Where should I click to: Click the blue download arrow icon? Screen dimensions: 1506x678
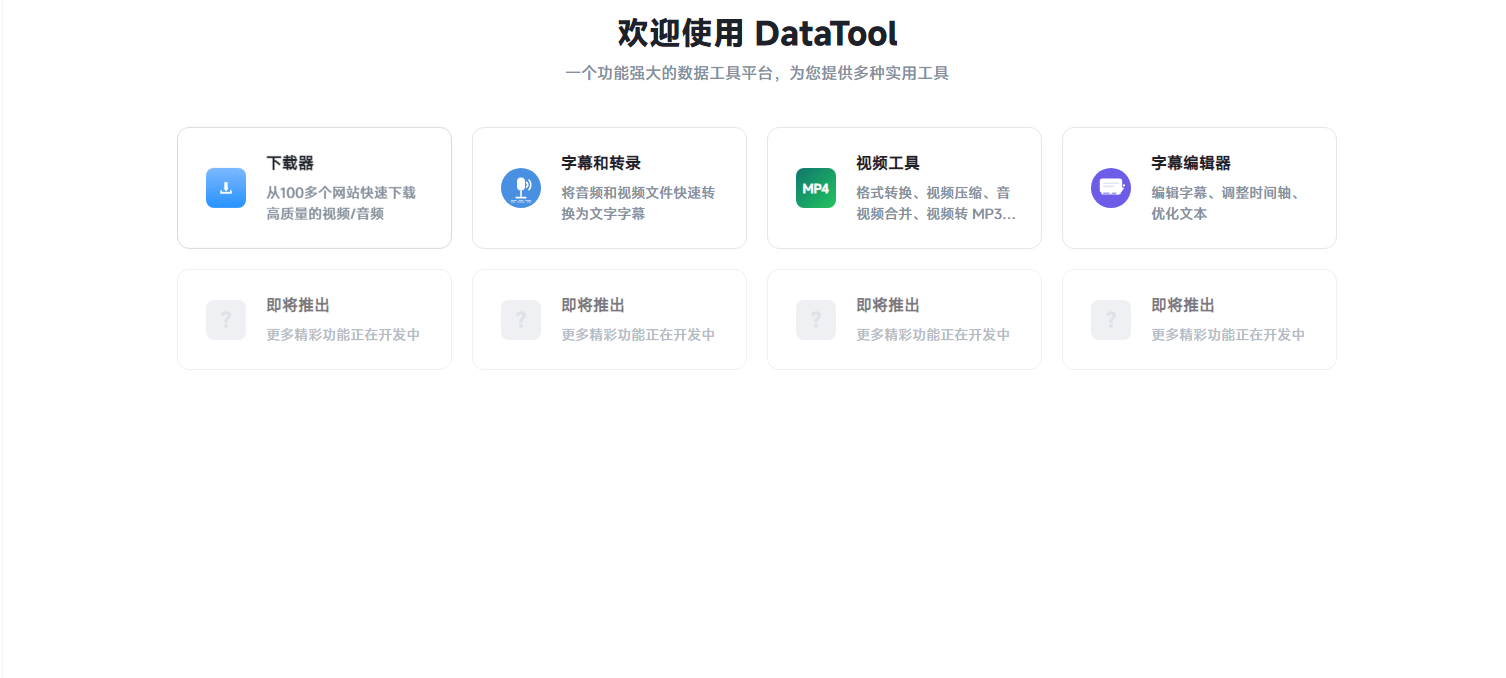coord(226,188)
